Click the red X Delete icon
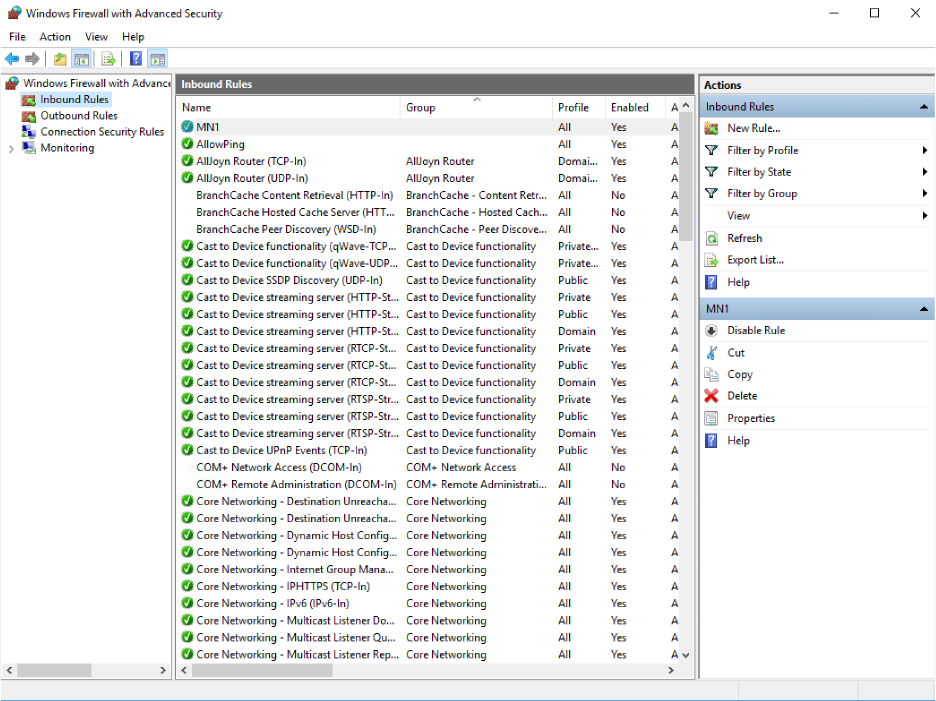This screenshot has width=936, height=701. [712, 396]
